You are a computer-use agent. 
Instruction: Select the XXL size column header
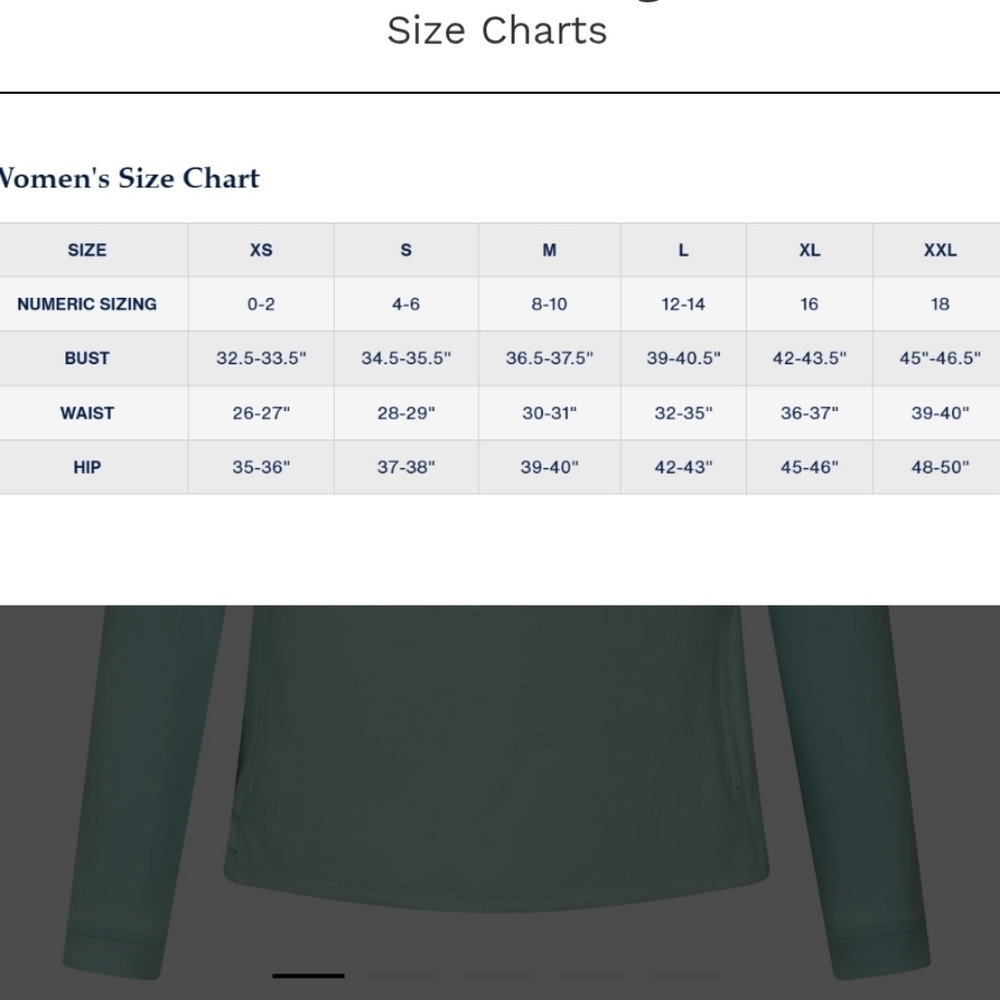(x=940, y=250)
